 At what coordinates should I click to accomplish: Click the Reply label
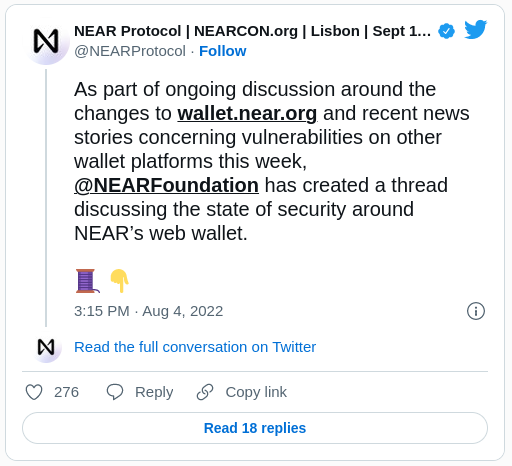pyautogui.click(x=154, y=392)
